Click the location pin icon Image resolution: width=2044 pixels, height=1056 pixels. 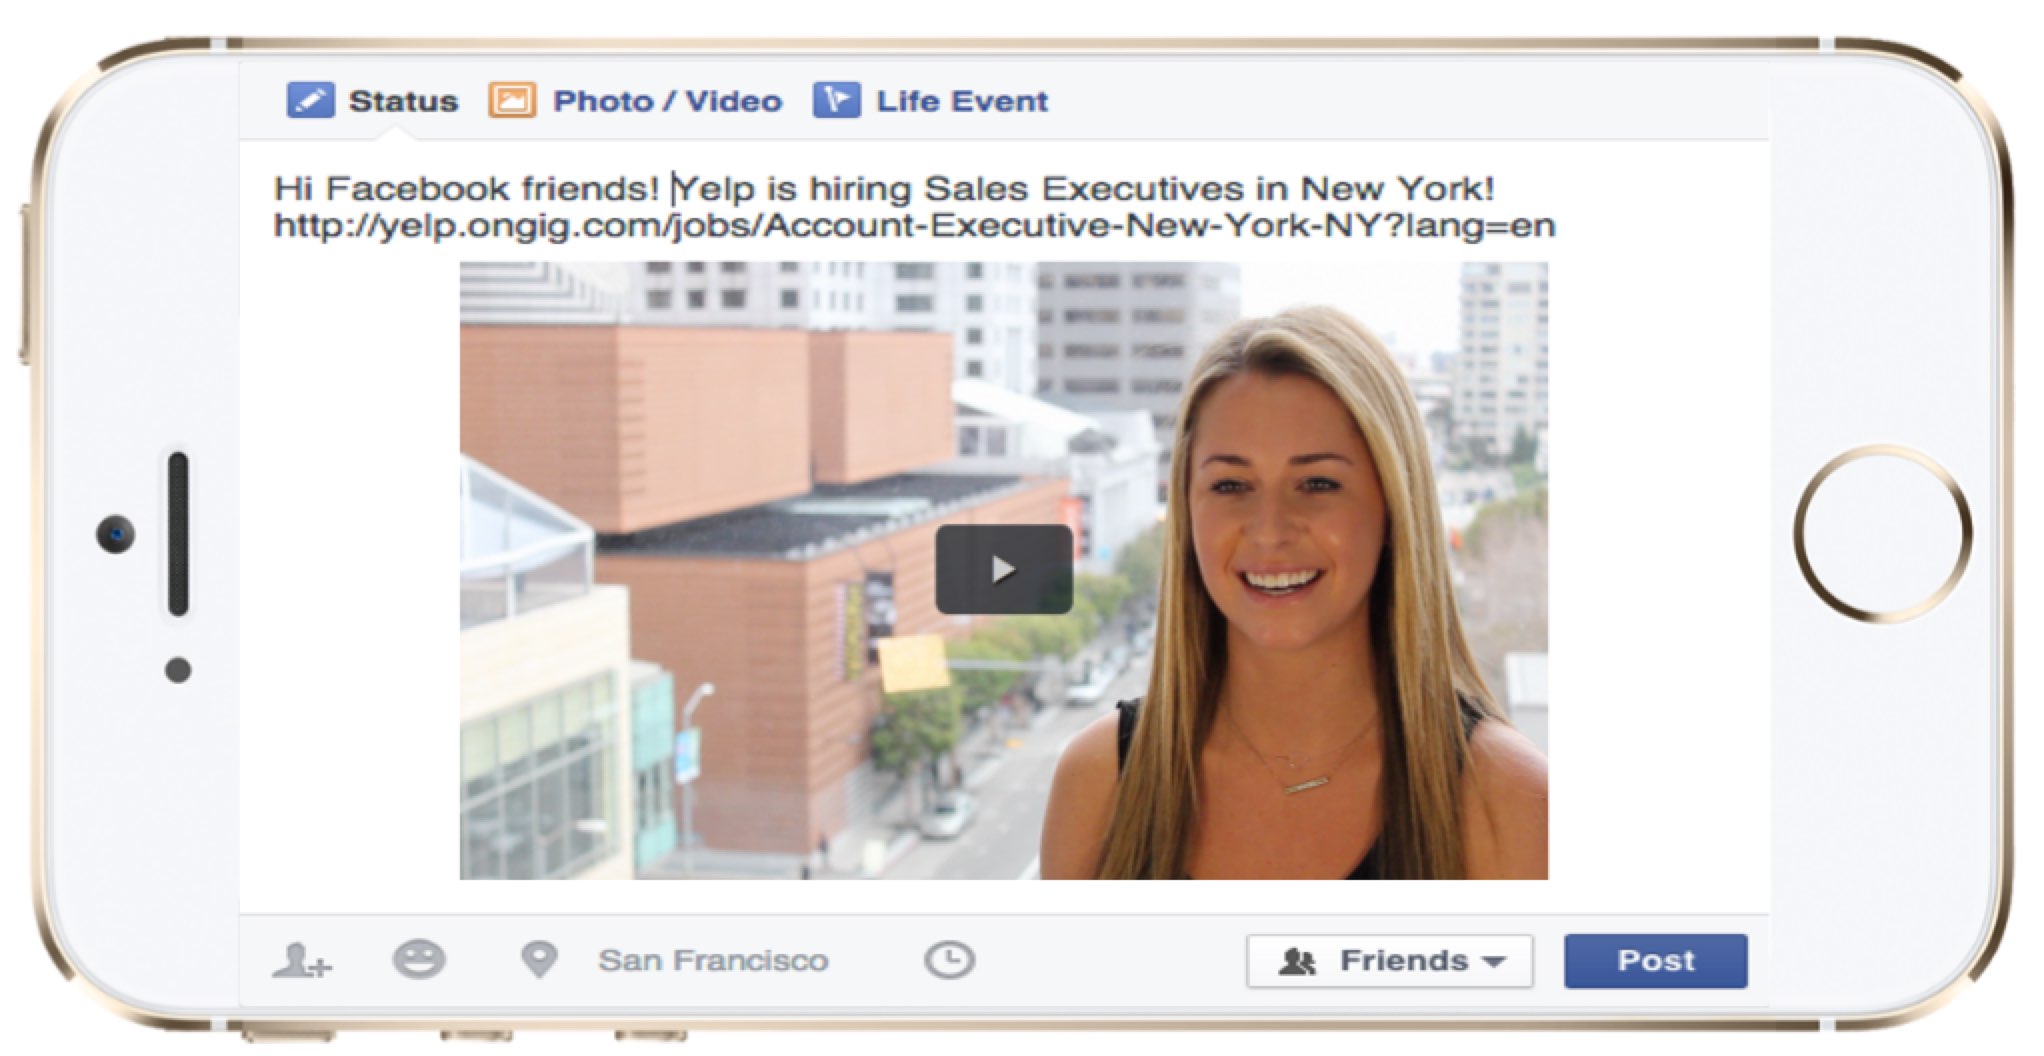pyautogui.click(x=539, y=960)
